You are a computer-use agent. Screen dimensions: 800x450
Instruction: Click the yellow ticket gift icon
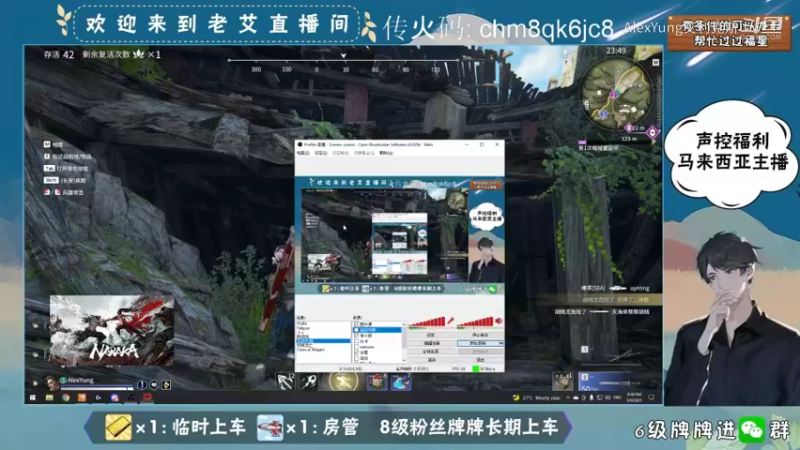118,428
